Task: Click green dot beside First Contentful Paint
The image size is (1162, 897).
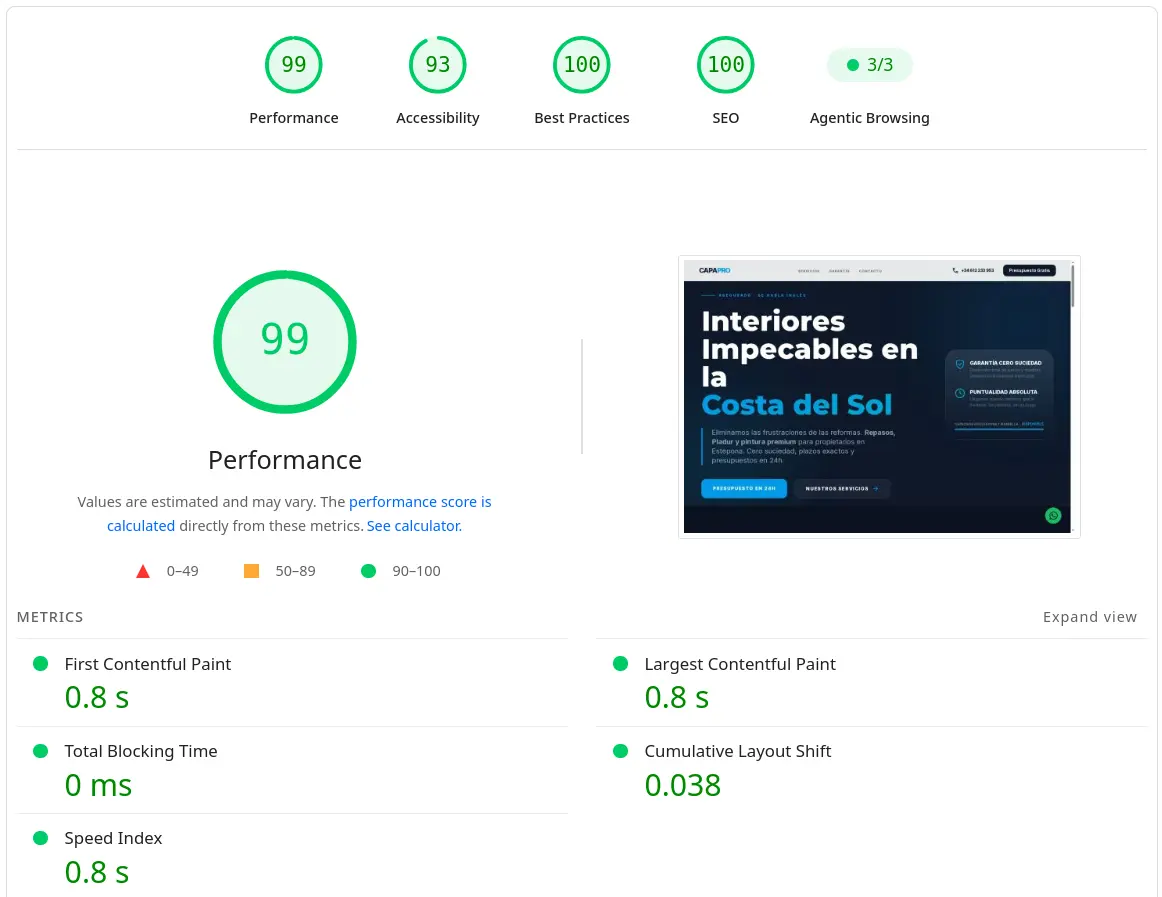Action: coord(41,663)
